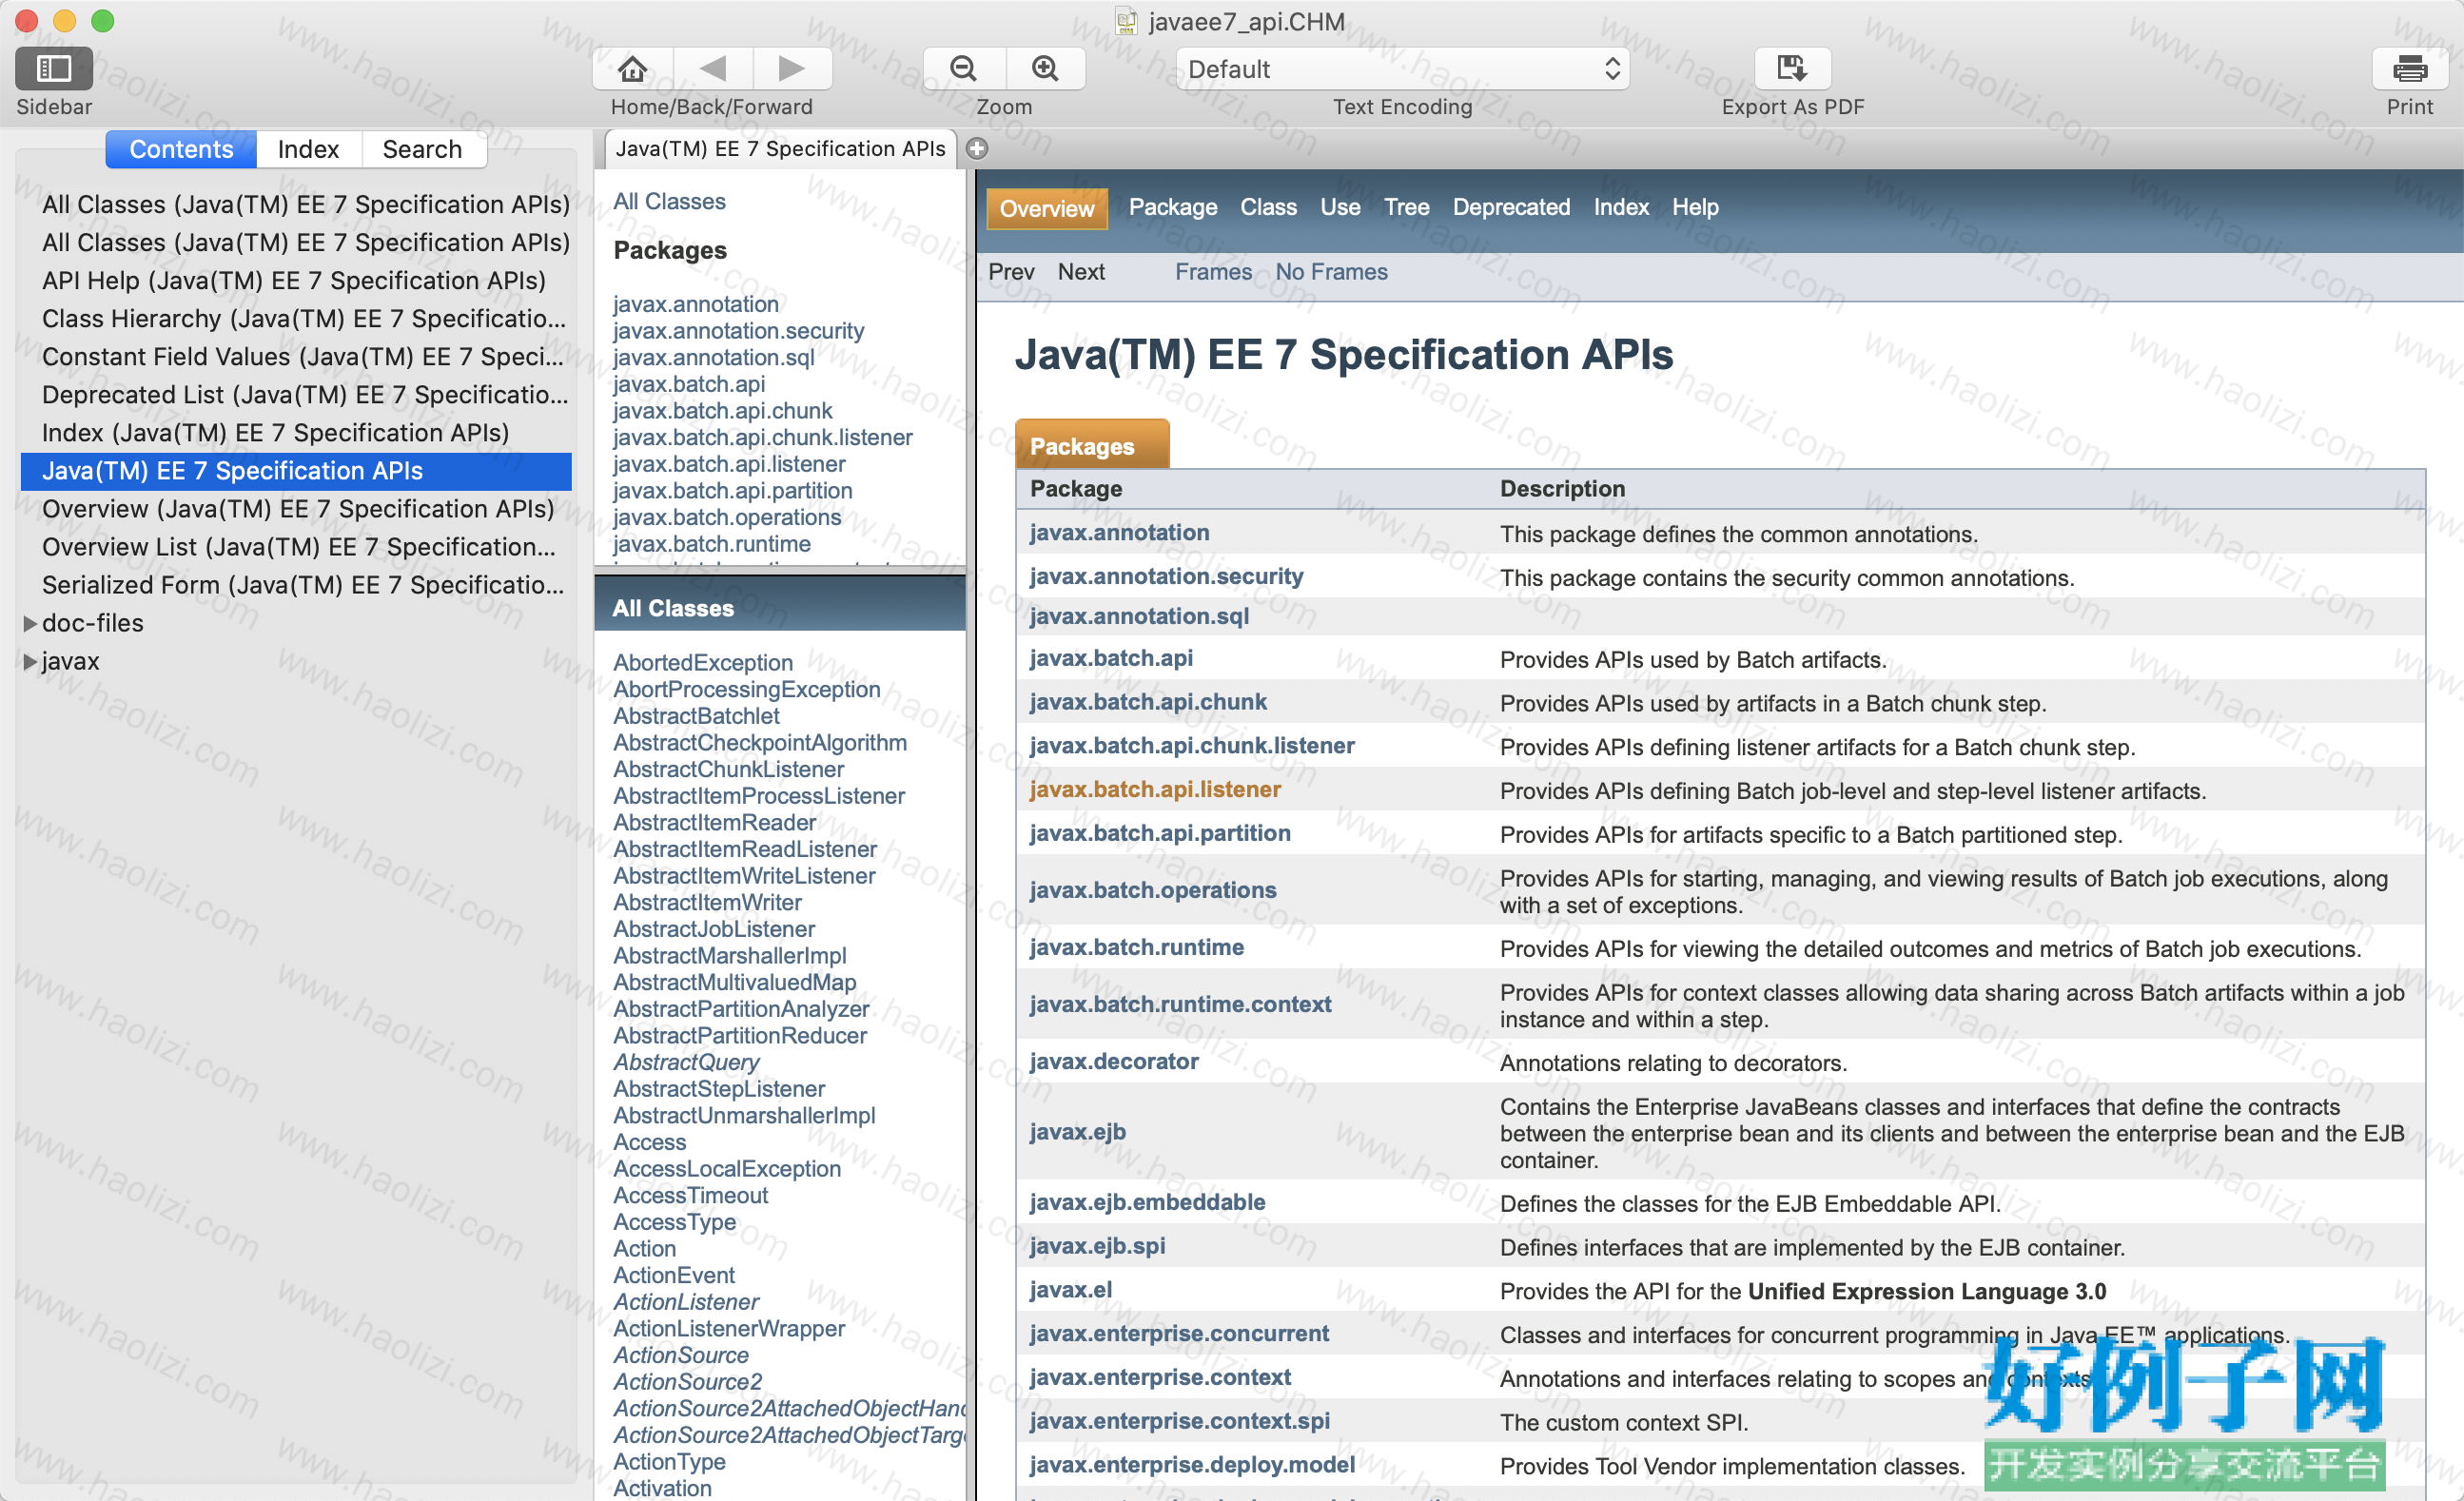
Task: Open the Text Encoding dropdown
Action: [1402, 69]
